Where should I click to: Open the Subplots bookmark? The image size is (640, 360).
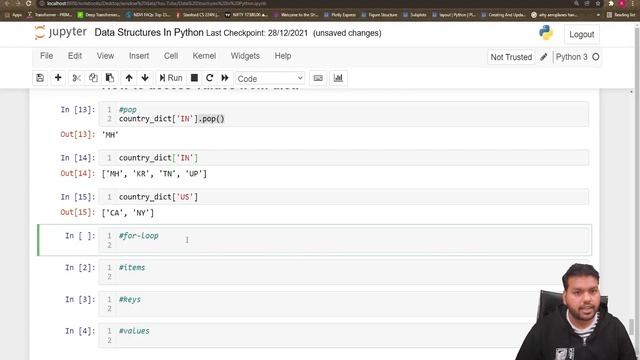click(x=415, y=15)
